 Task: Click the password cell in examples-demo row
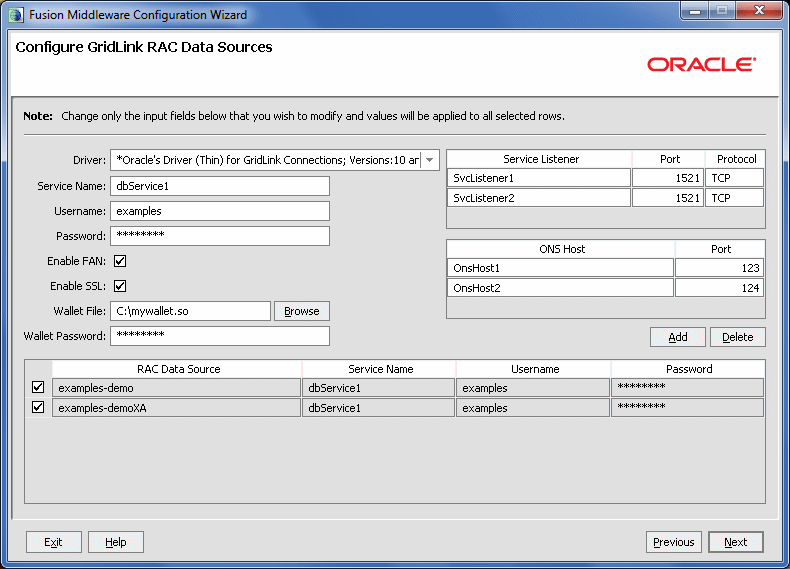tap(688, 388)
